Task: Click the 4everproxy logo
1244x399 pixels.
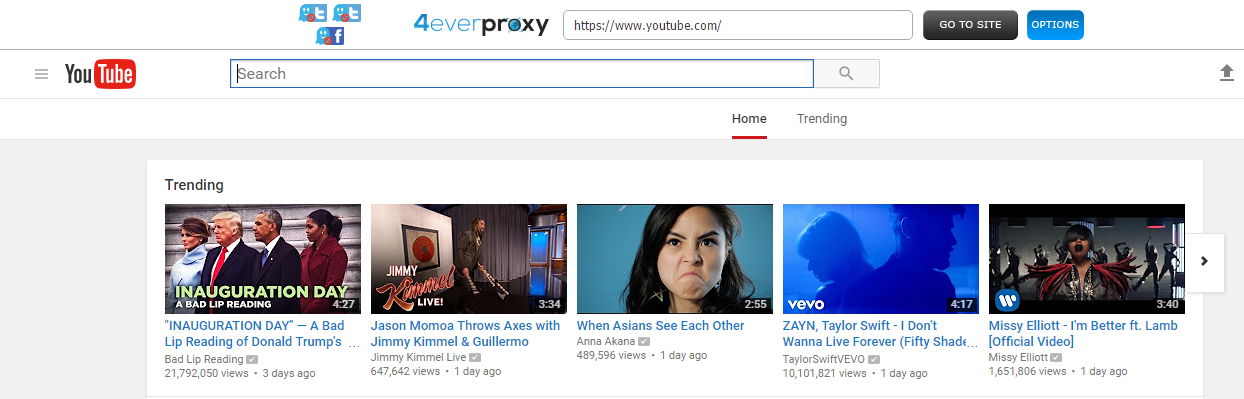Action: coord(481,24)
